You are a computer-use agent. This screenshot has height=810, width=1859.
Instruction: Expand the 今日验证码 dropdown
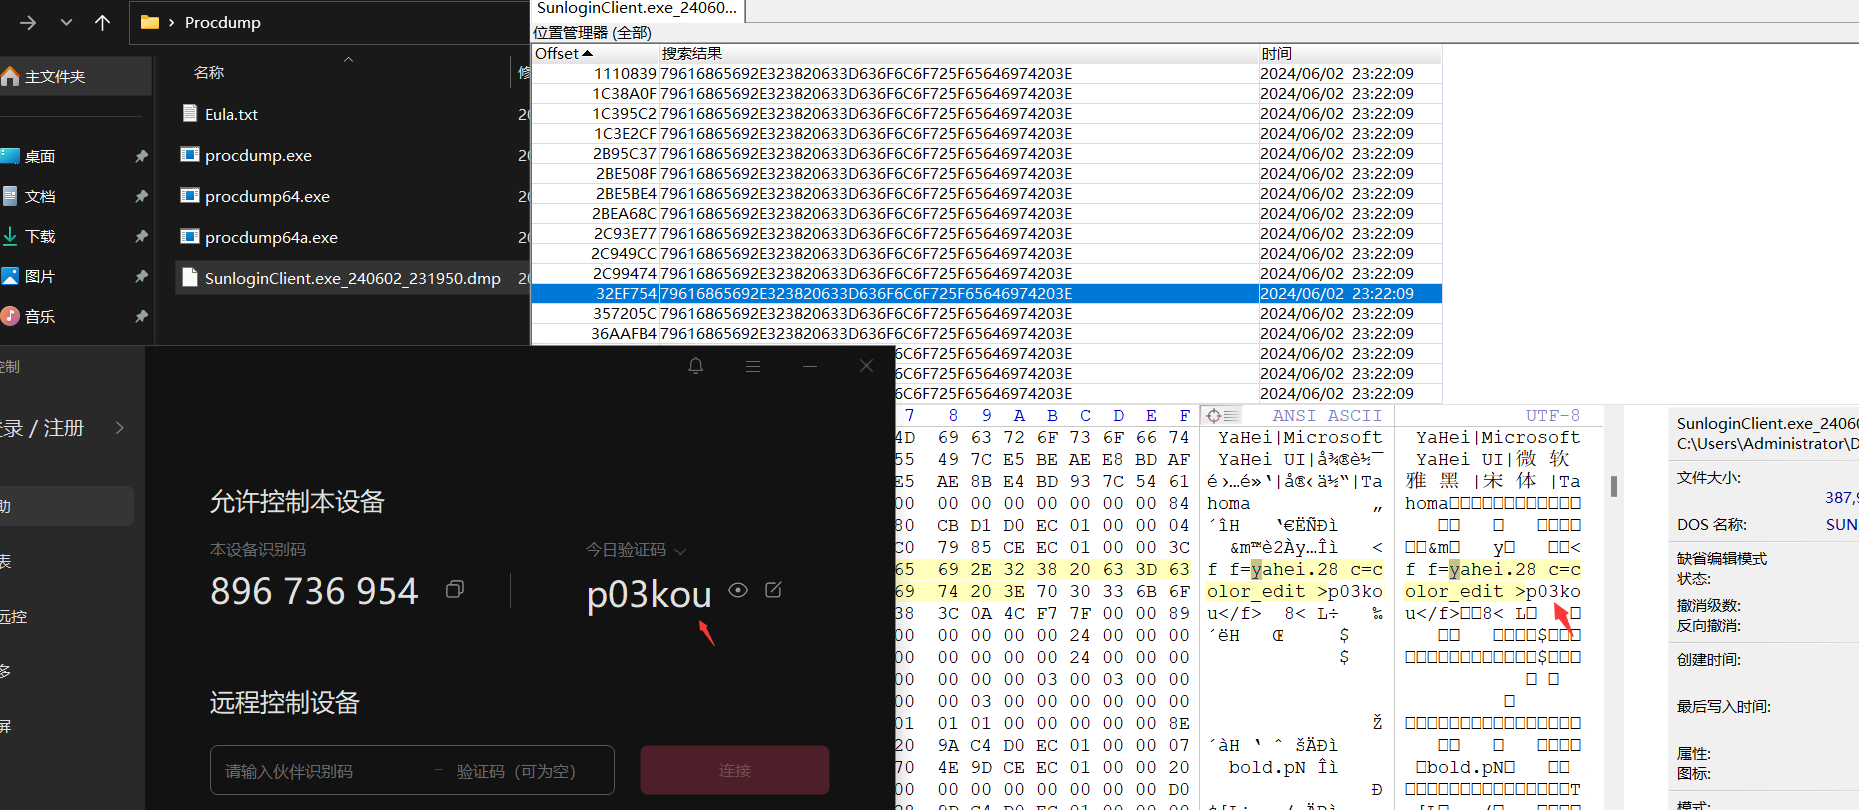(x=680, y=551)
